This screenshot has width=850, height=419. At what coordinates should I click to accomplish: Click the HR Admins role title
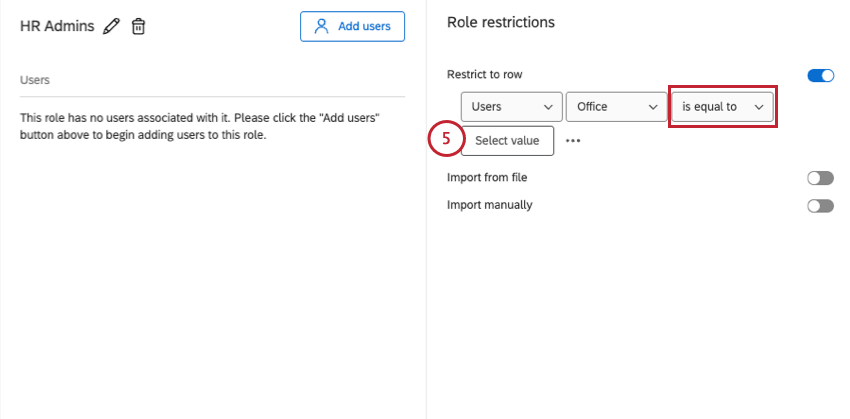coord(57,27)
